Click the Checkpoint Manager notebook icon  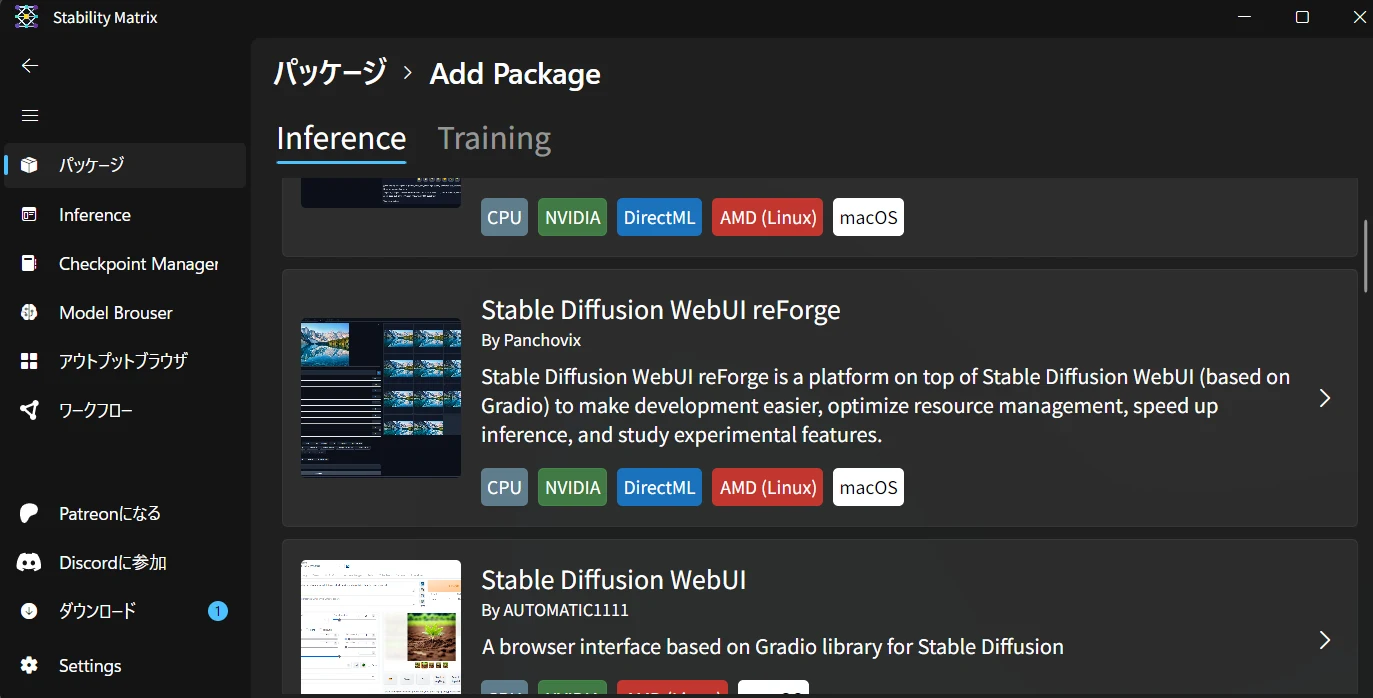(29, 264)
